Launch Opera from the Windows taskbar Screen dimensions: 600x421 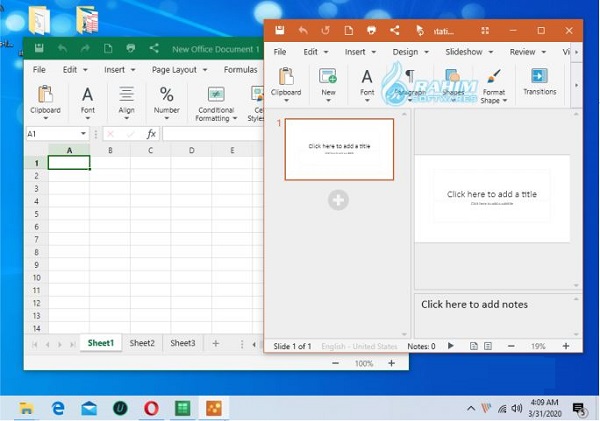(151, 408)
